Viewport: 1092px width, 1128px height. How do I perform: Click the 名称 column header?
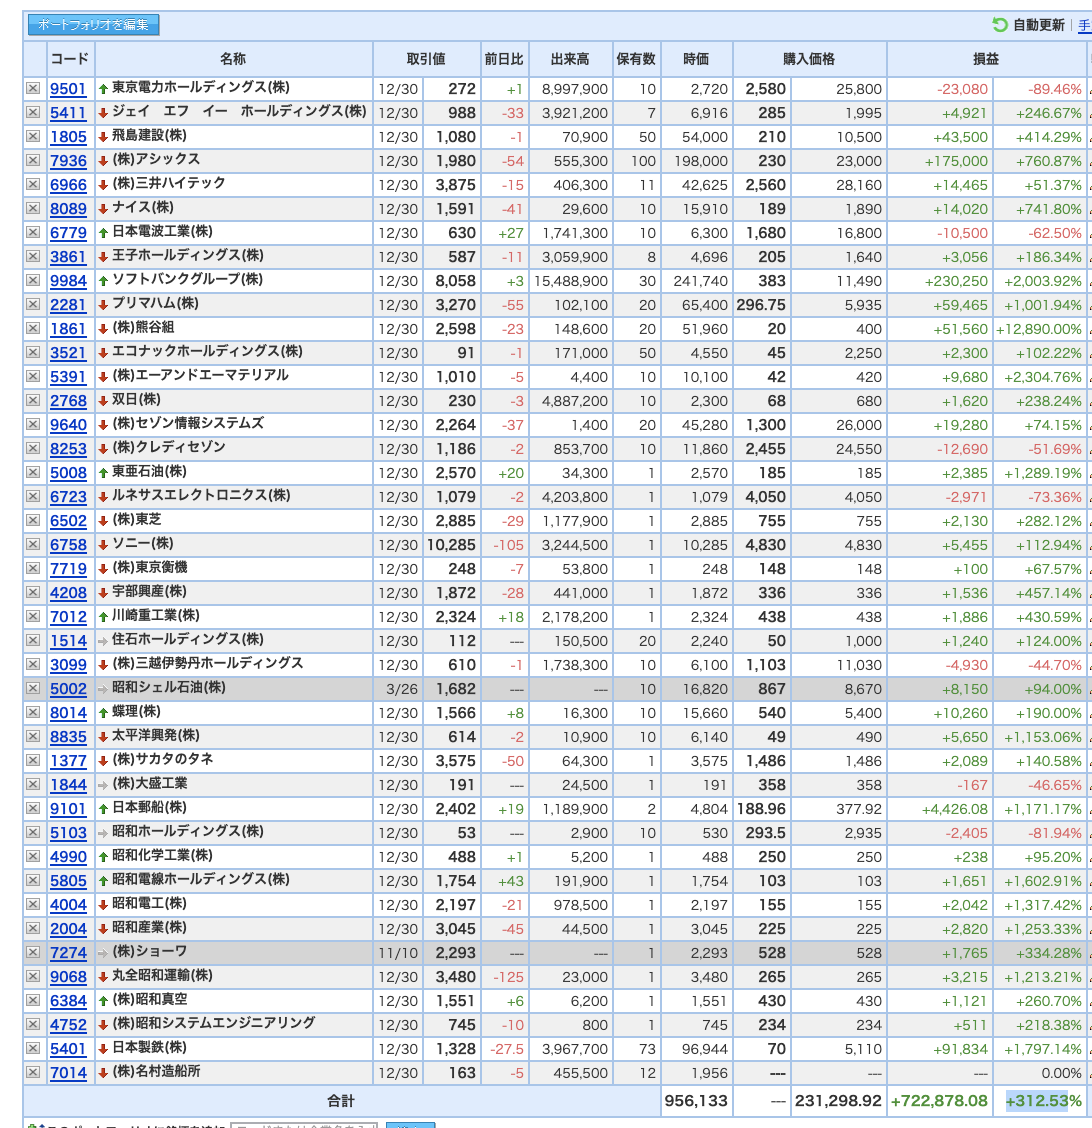pos(233,59)
